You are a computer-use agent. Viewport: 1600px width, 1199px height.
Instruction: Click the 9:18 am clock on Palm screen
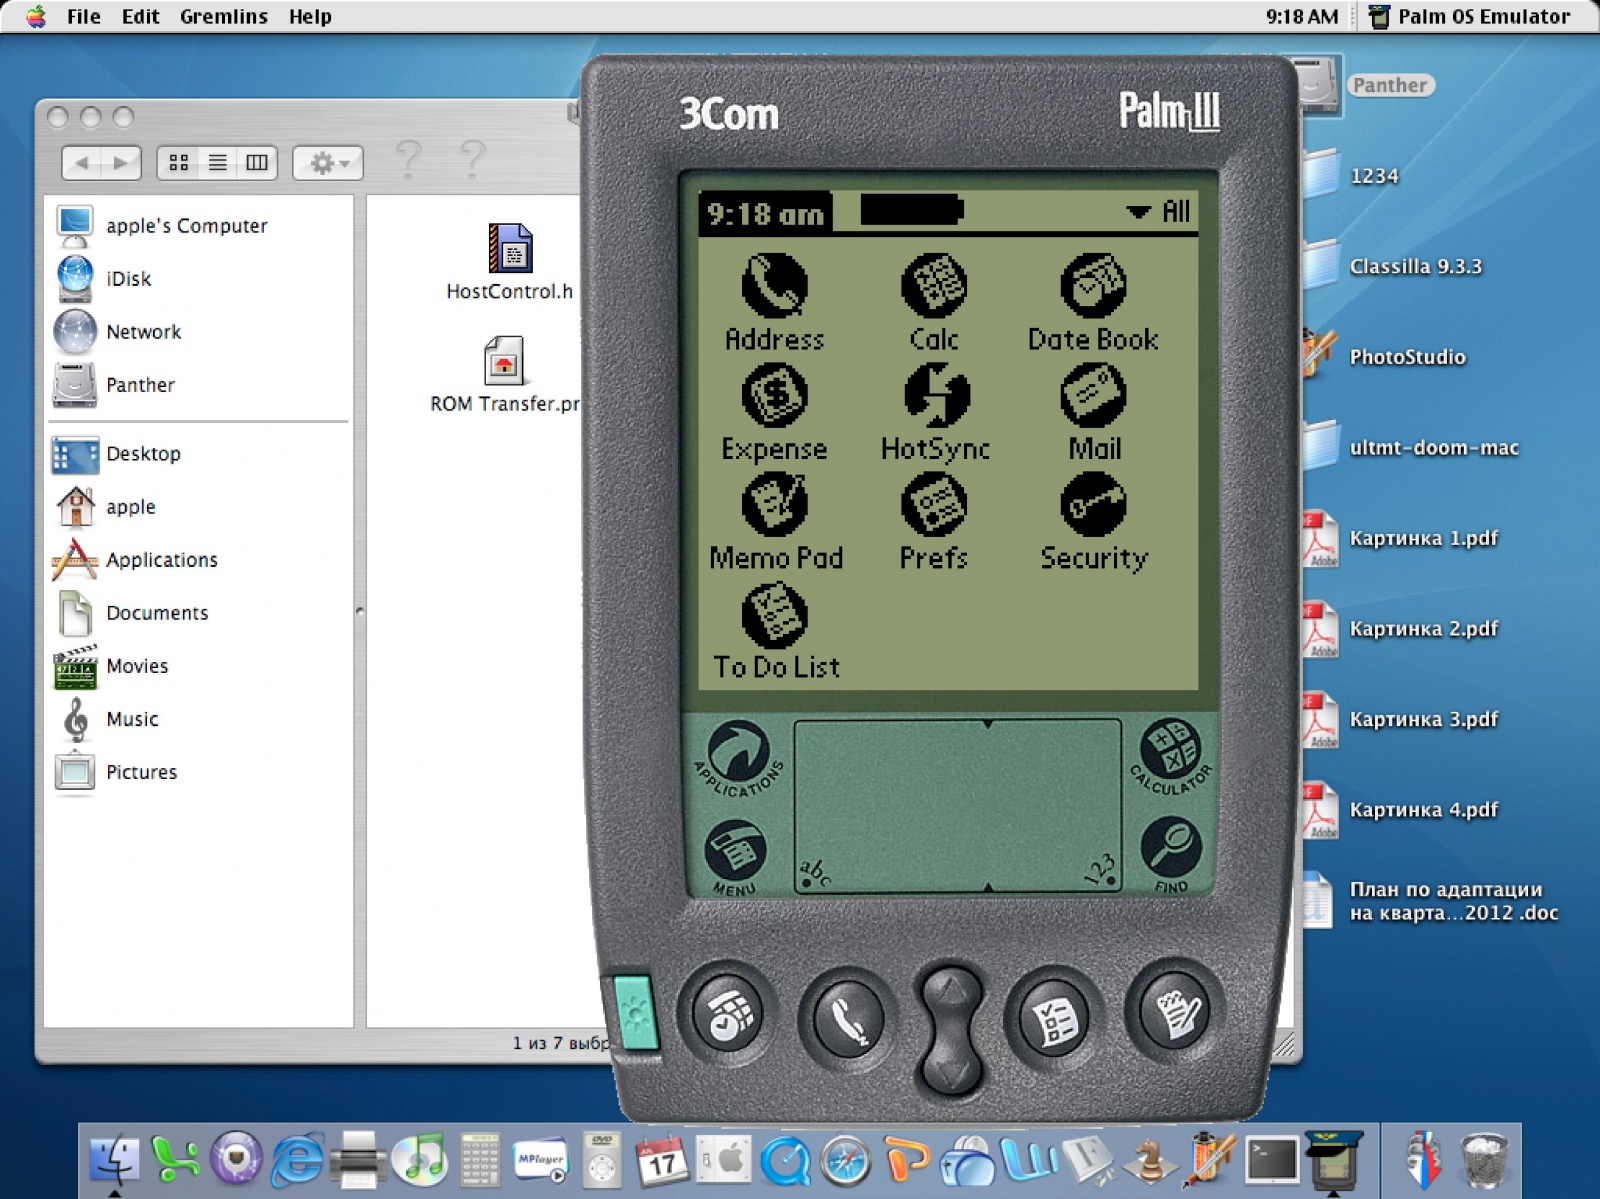(x=765, y=213)
